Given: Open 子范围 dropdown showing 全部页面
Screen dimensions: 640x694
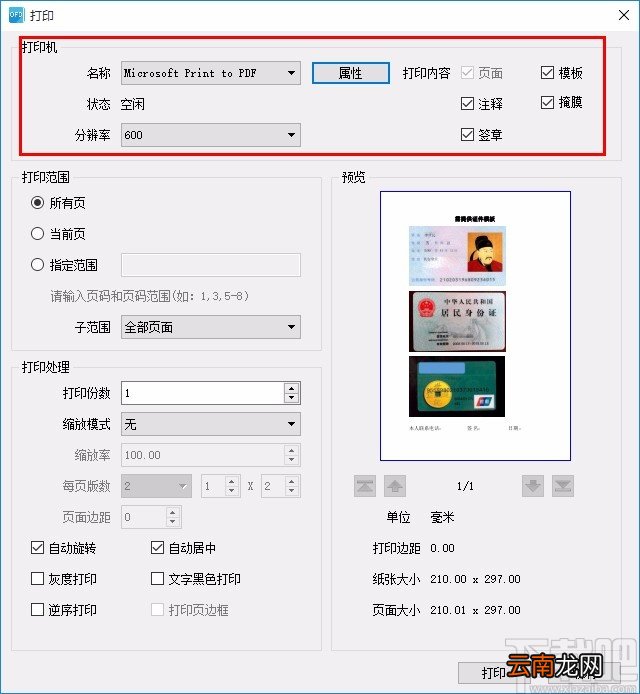Looking at the screenshot, I should [211, 327].
